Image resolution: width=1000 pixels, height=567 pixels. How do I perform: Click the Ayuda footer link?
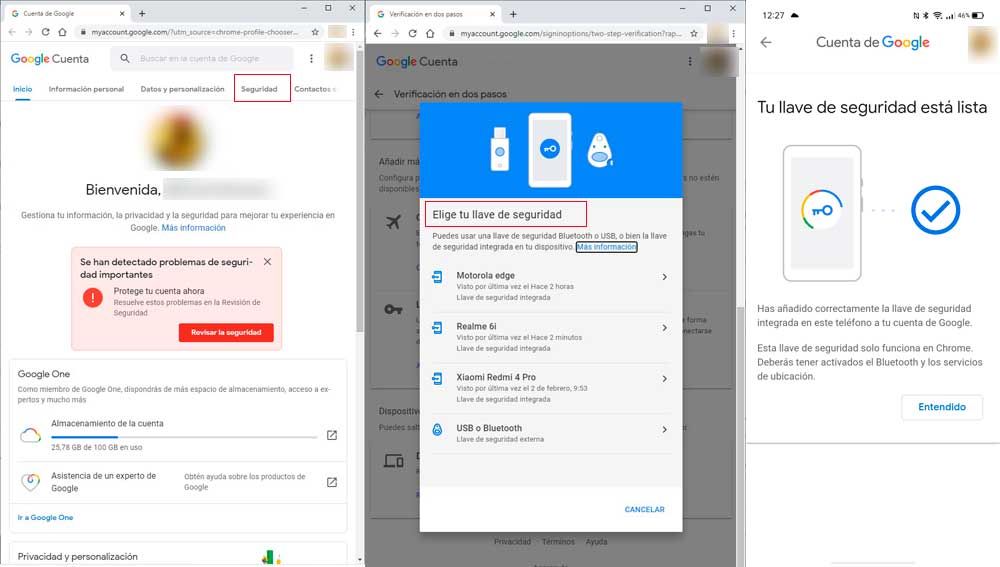(x=596, y=541)
